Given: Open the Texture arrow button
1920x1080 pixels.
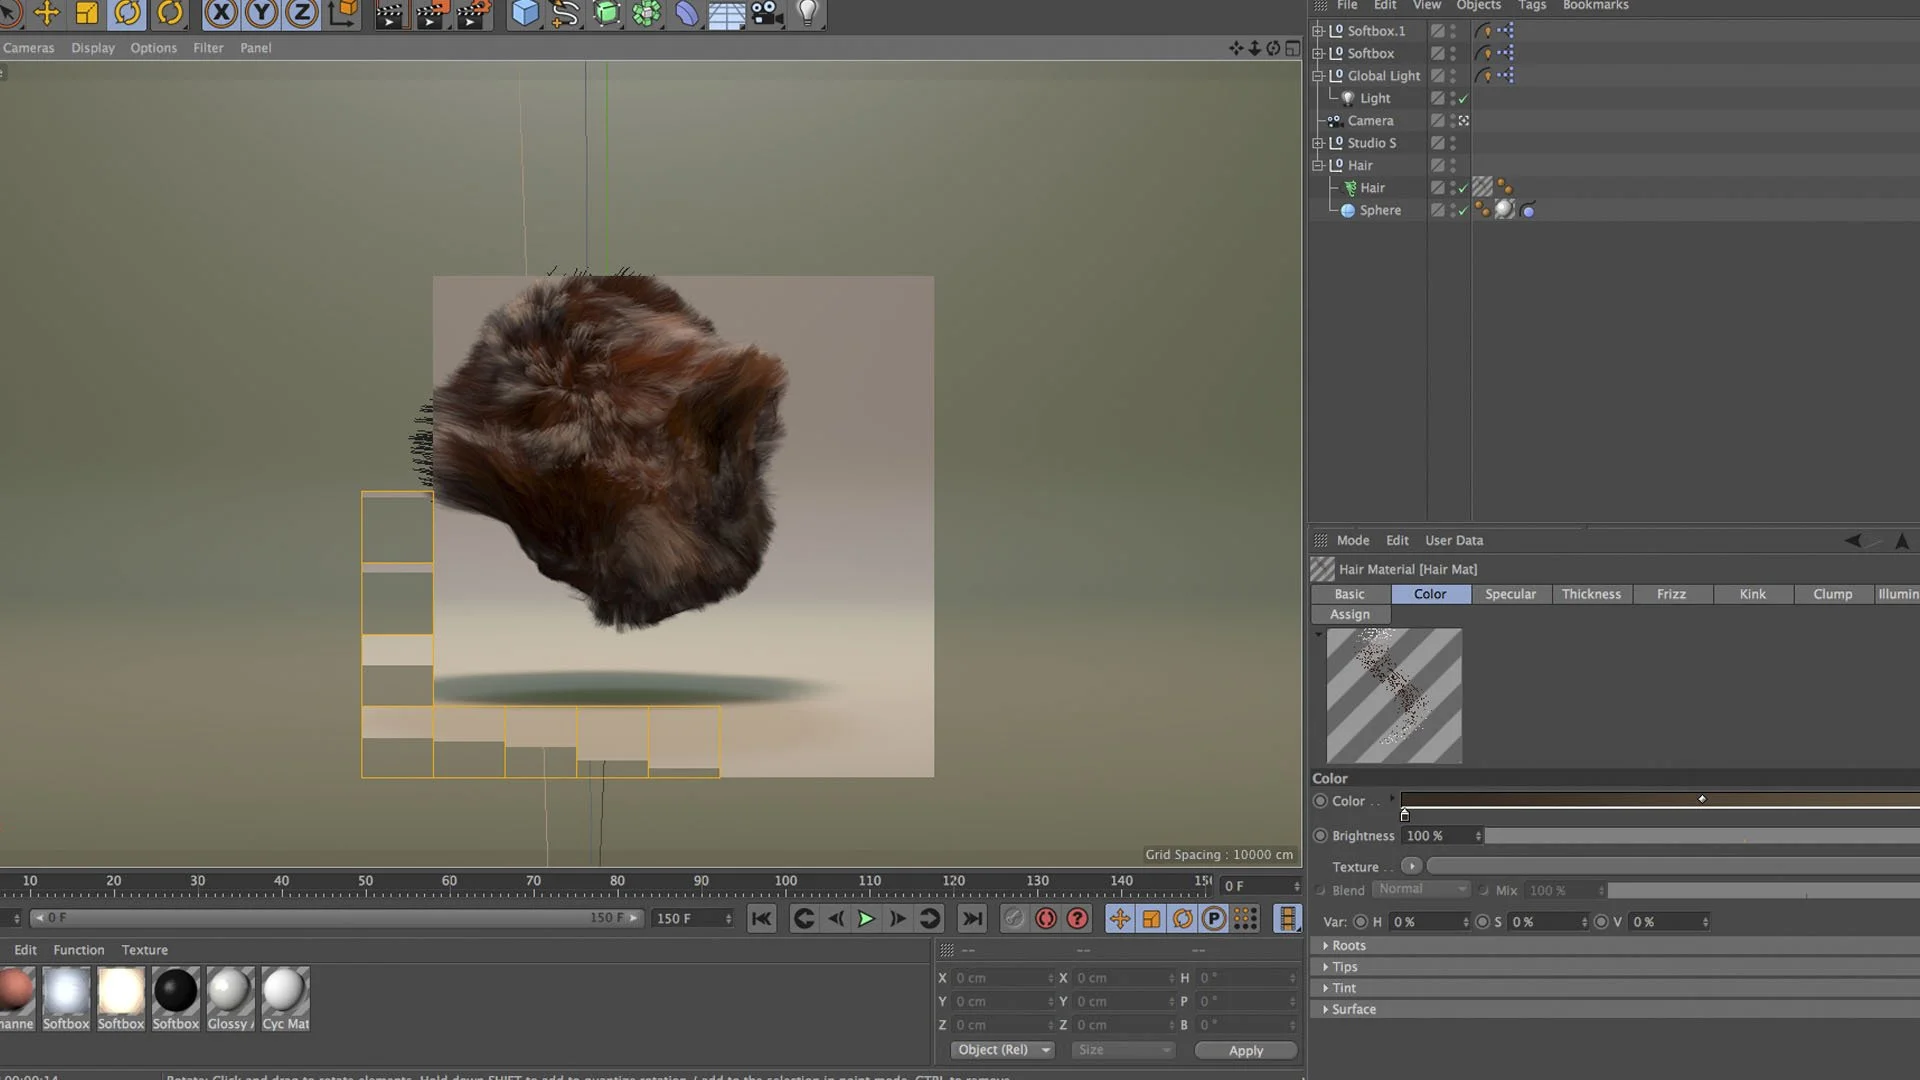Looking at the screenshot, I should click(1411, 866).
